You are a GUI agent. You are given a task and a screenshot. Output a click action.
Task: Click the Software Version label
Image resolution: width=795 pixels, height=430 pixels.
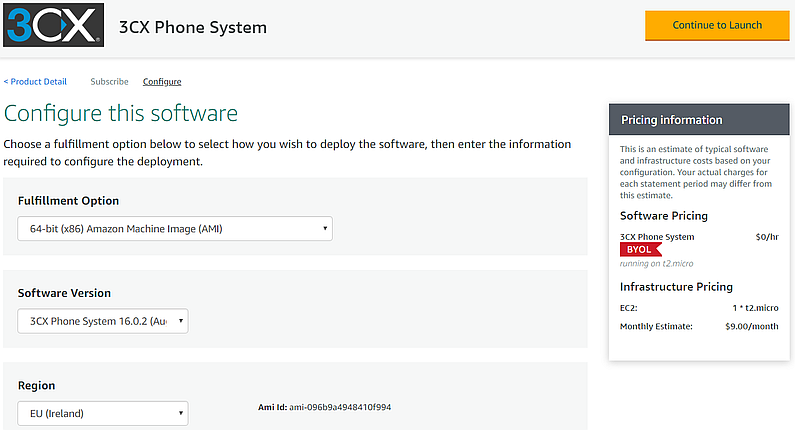coord(64,293)
